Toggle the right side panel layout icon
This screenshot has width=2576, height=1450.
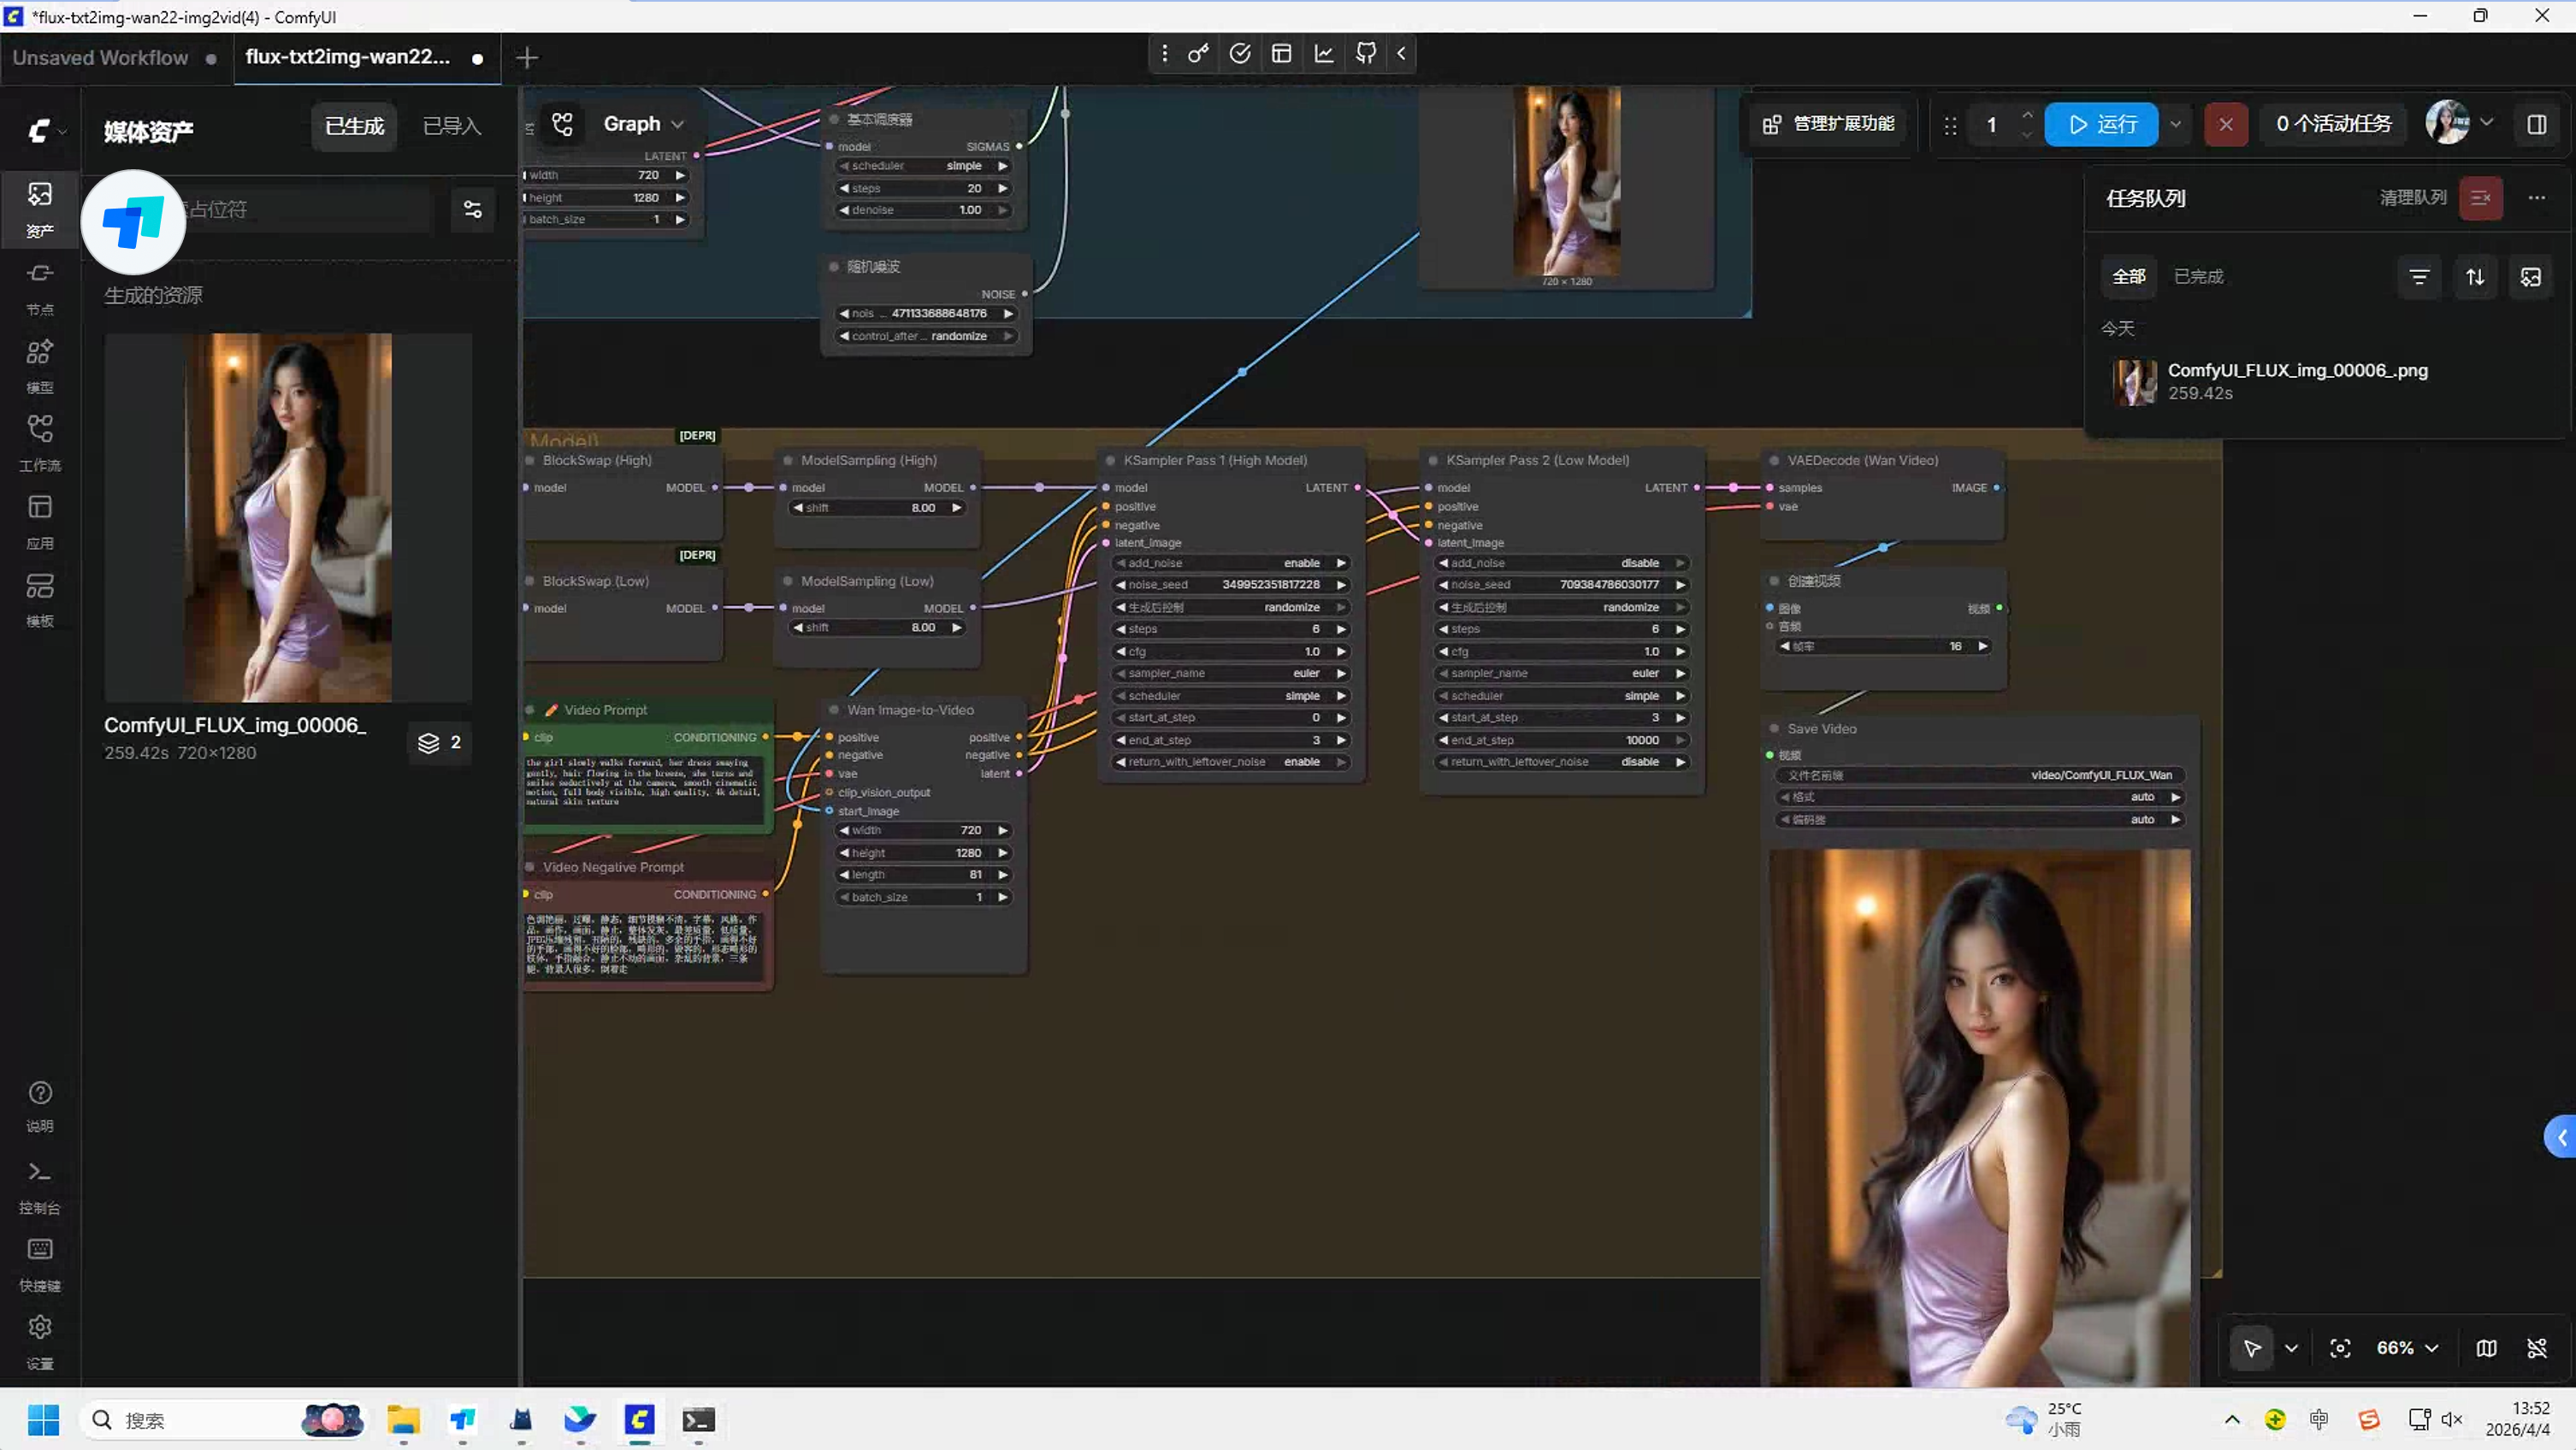tap(2536, 124)
